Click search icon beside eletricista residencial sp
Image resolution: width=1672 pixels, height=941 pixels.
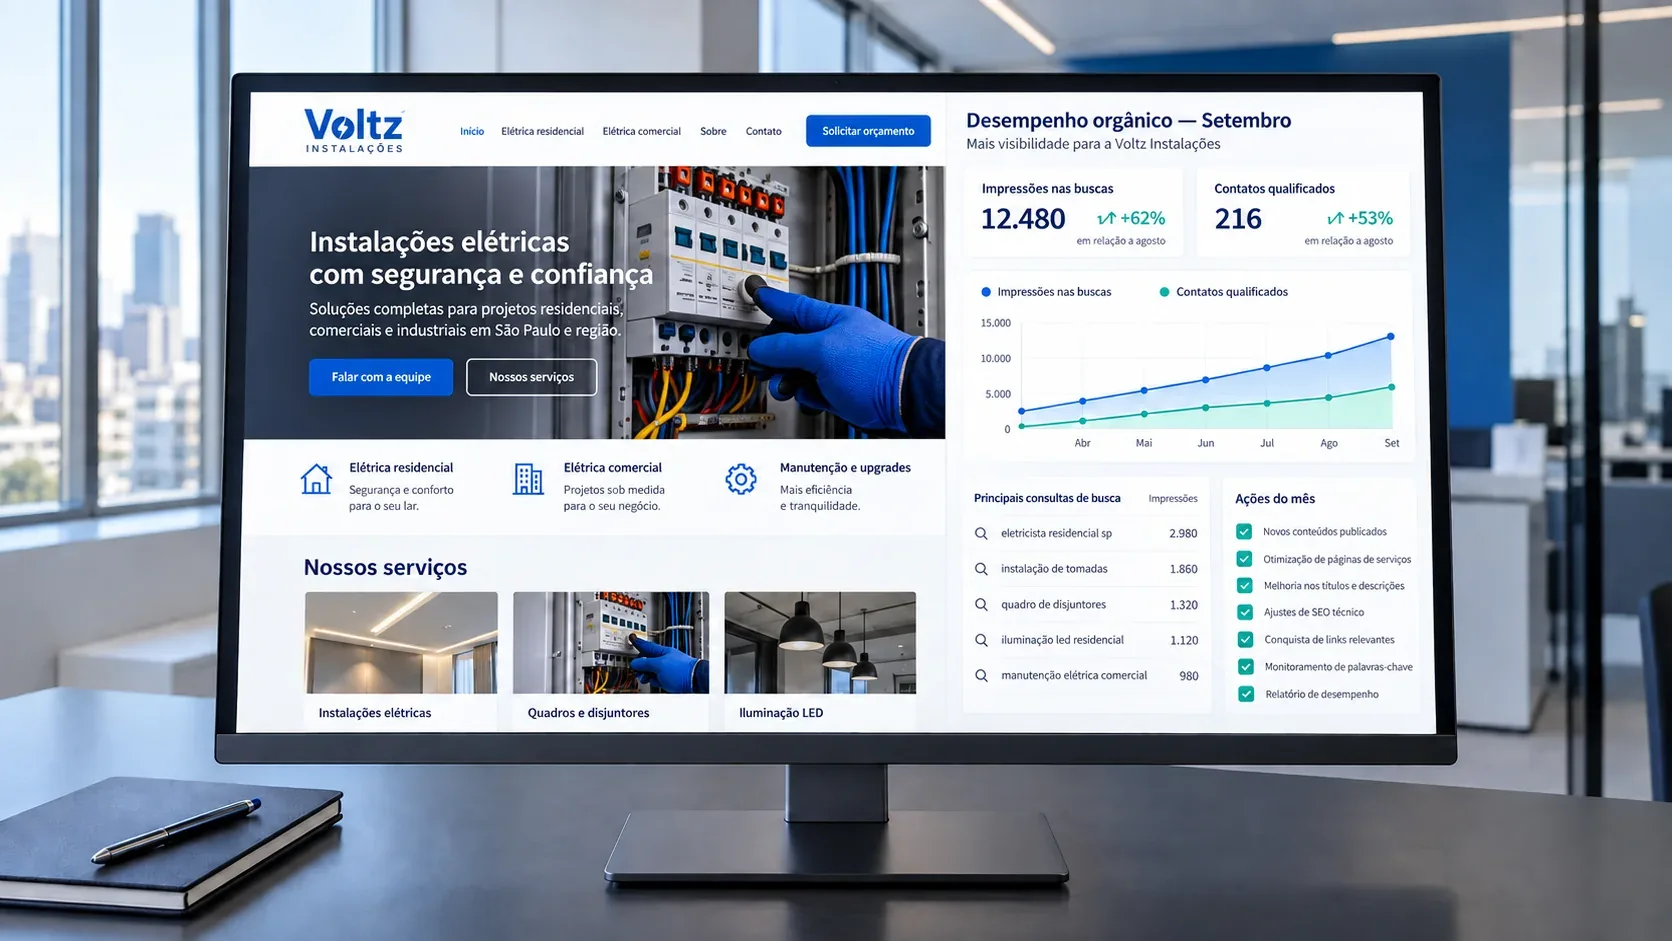pyautogui.click(x=981, y=533)
